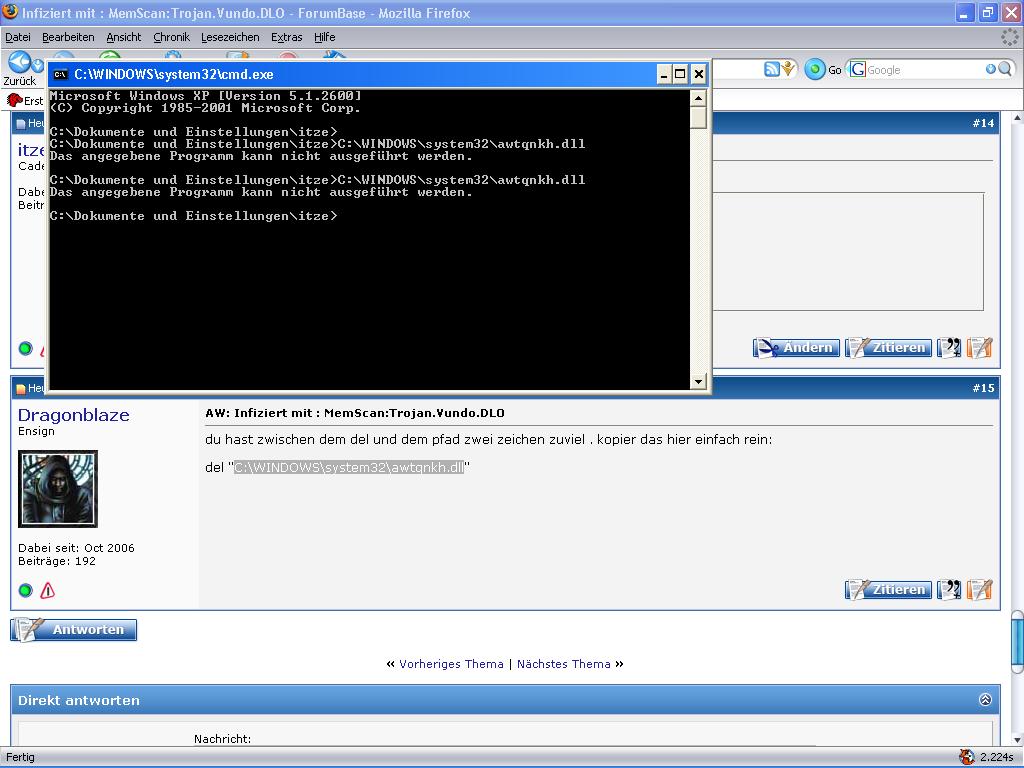Click the green Go button
This screenshot has width=1024, height=768.
tap(815, 69)
